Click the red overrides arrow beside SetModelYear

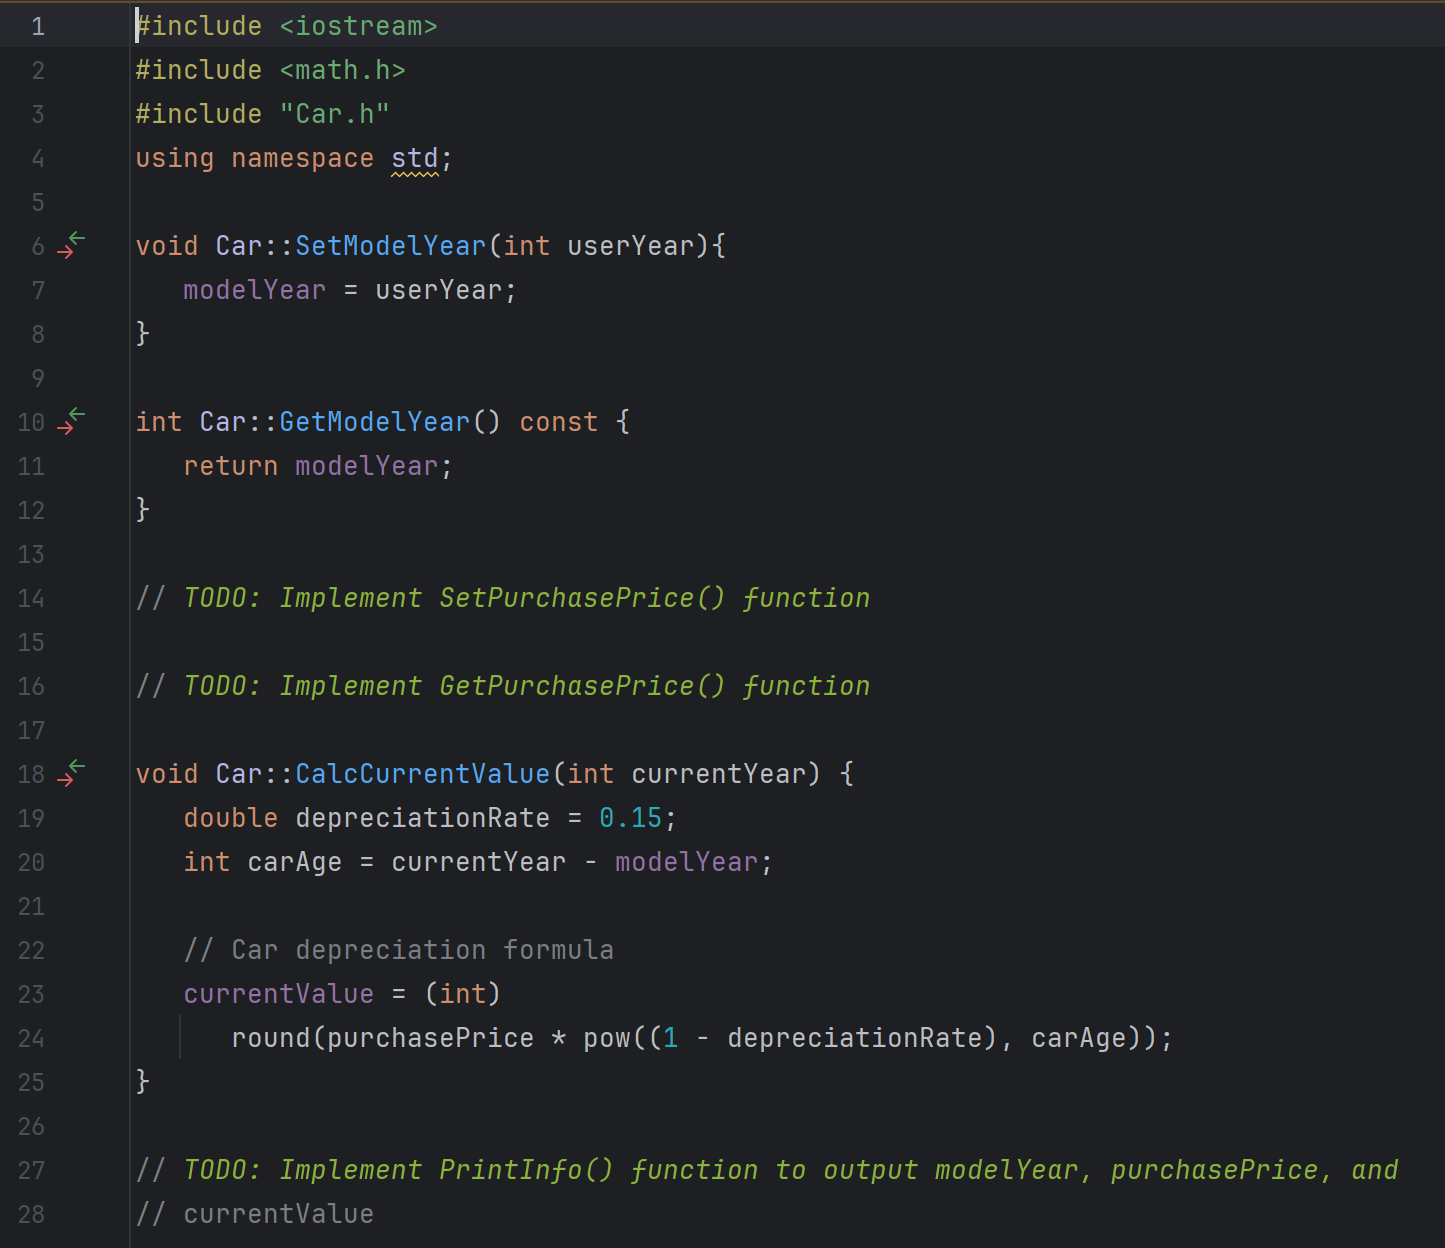pyautogui.click(x=65, y=252)
